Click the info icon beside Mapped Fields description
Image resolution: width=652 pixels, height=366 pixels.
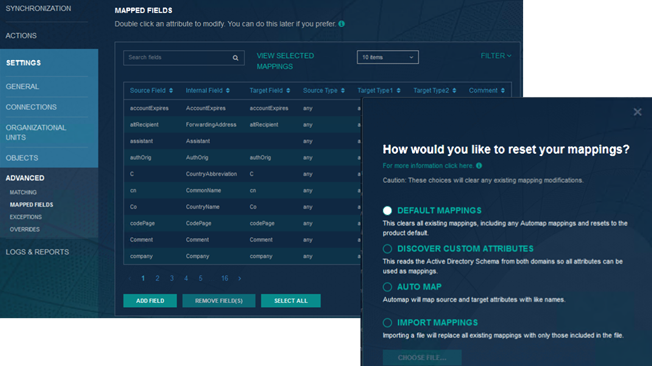coord(341,24)
